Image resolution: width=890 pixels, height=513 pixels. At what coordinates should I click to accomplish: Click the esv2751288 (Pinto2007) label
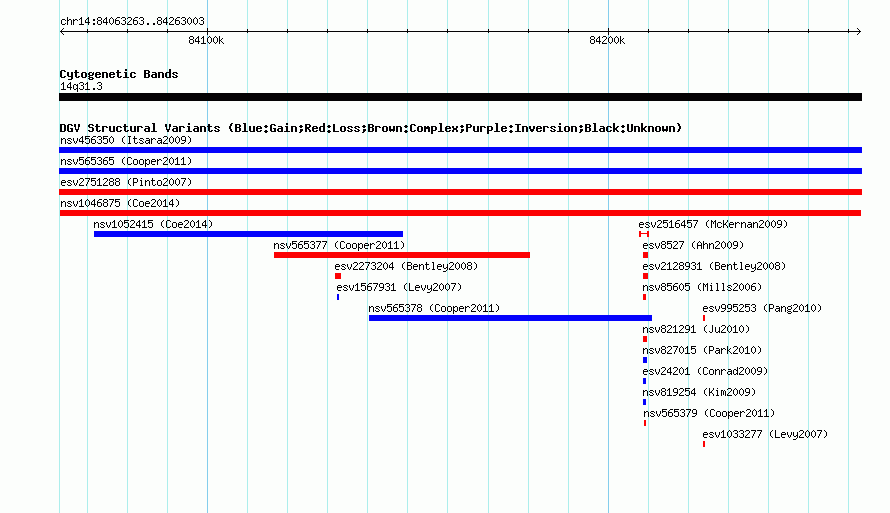[x=126, y=182]
